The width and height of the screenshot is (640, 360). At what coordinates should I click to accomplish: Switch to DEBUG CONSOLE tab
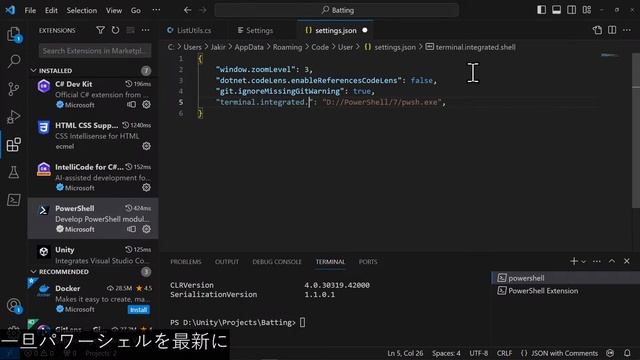(277, 262)
